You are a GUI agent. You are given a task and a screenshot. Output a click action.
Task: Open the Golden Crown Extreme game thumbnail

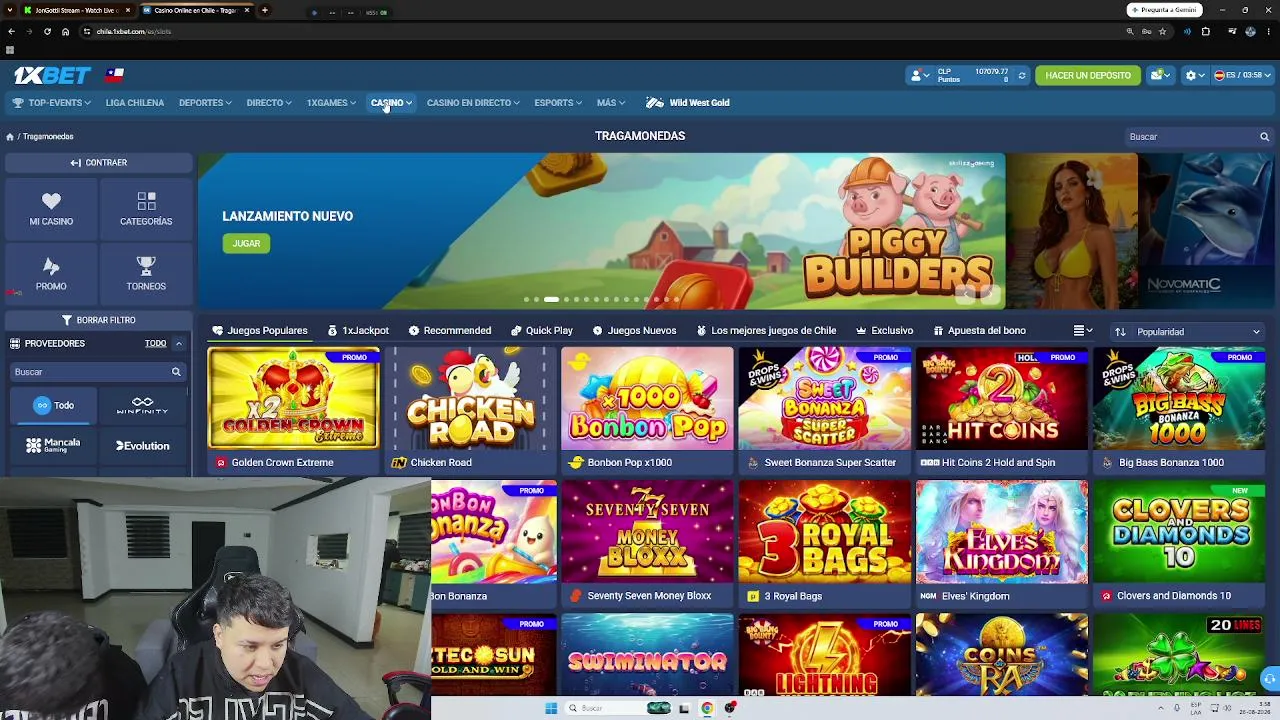click(293, 399)
